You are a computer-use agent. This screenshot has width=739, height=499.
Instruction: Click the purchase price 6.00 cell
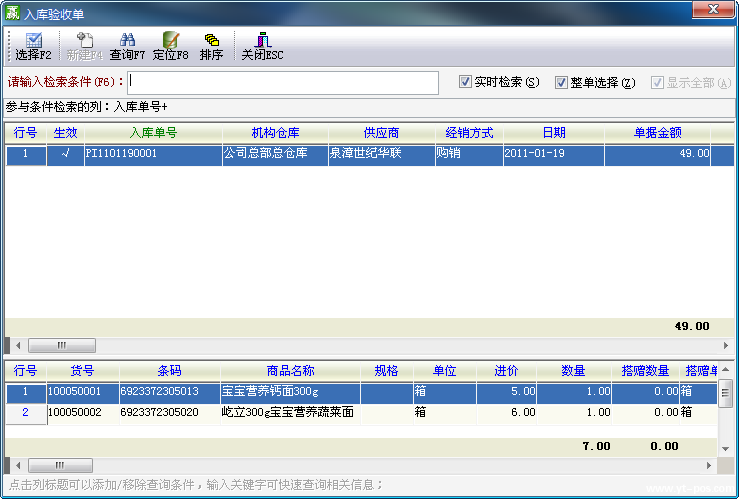click(x=506, y=414)
